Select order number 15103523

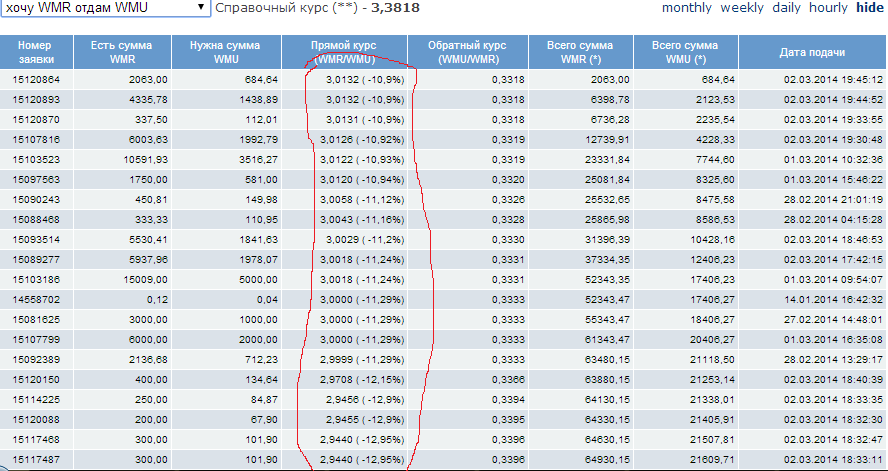point(36,160)
